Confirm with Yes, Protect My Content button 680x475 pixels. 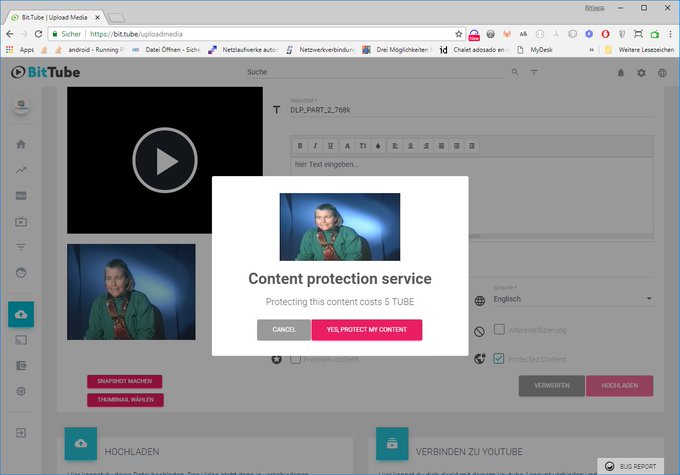point(366,330)
